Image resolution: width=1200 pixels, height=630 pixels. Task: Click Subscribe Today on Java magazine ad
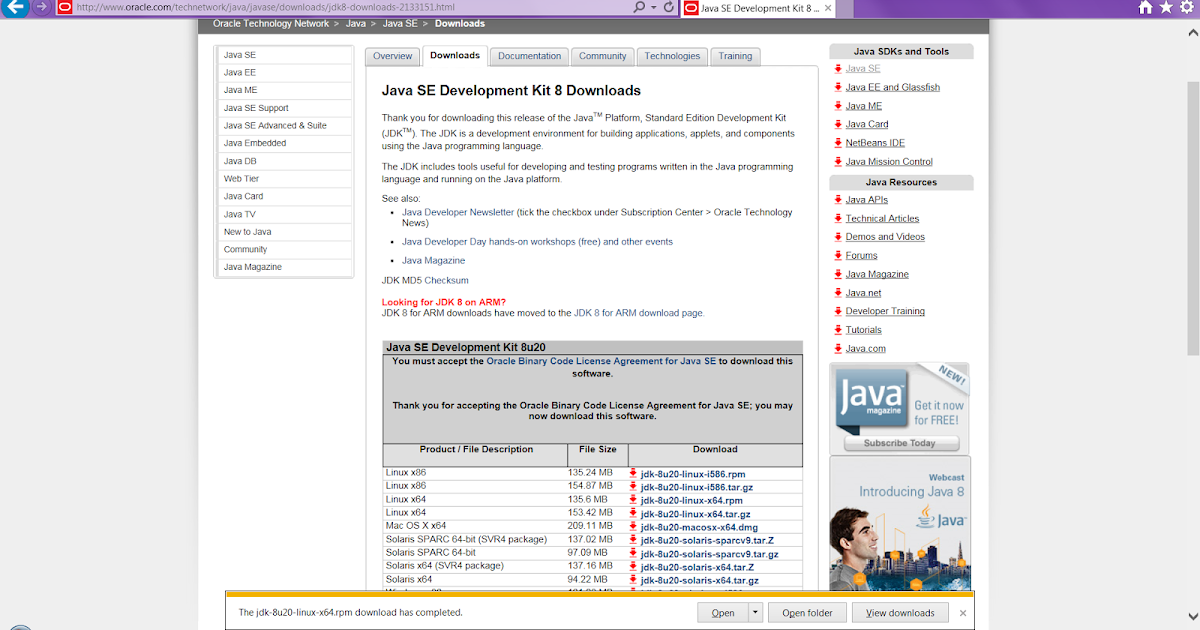pos(900,442)
